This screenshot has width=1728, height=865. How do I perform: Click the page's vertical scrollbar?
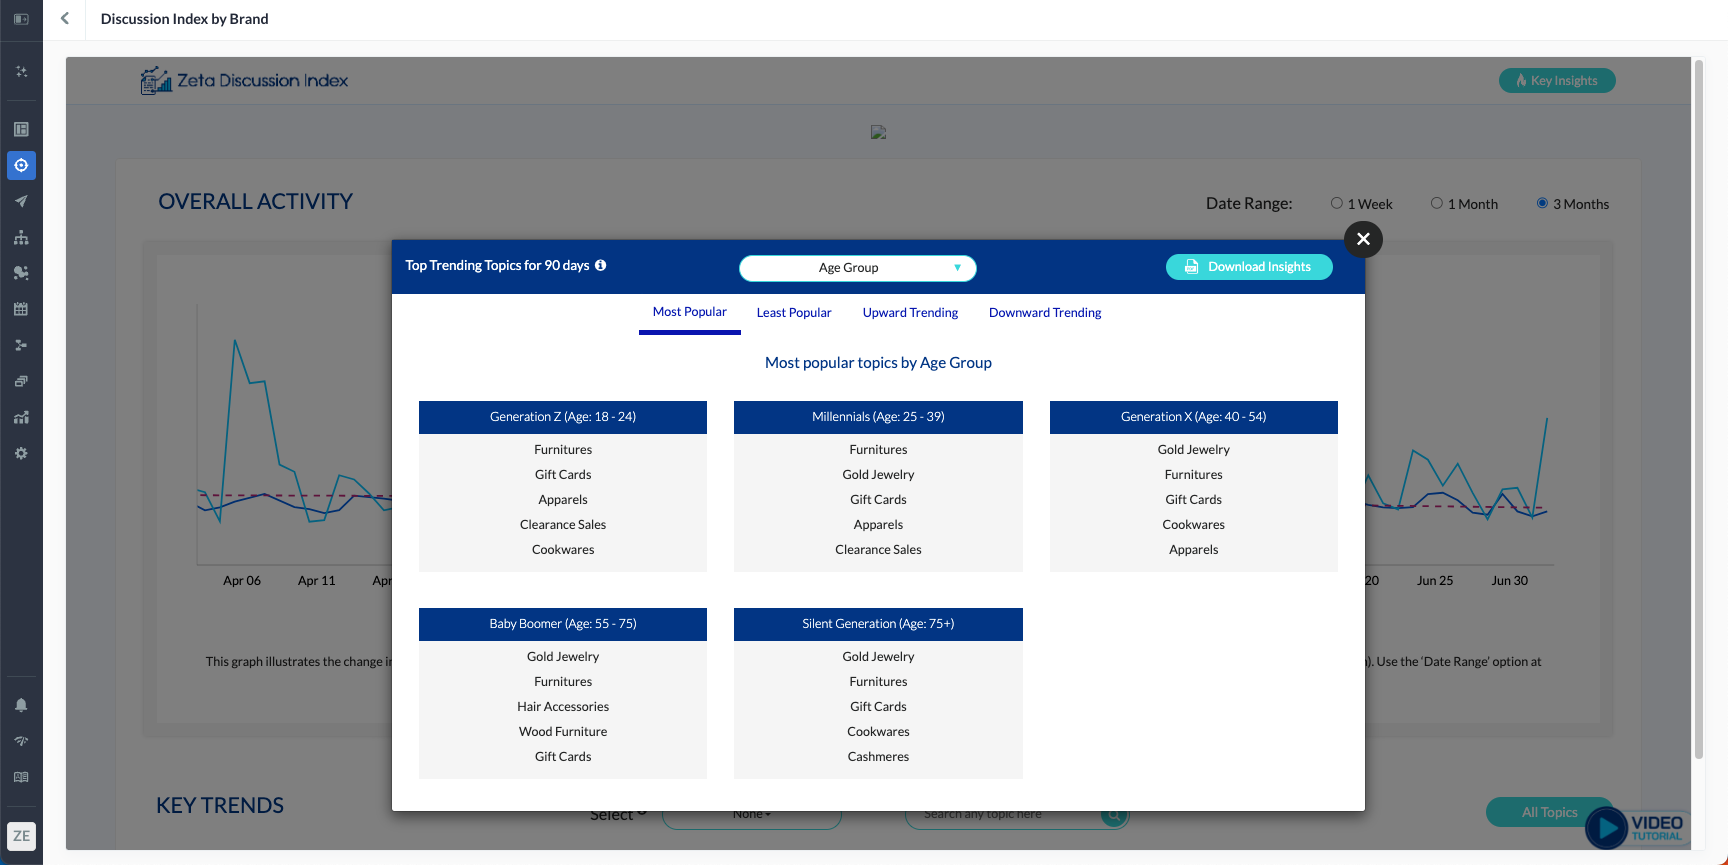tap(1698, 400)
